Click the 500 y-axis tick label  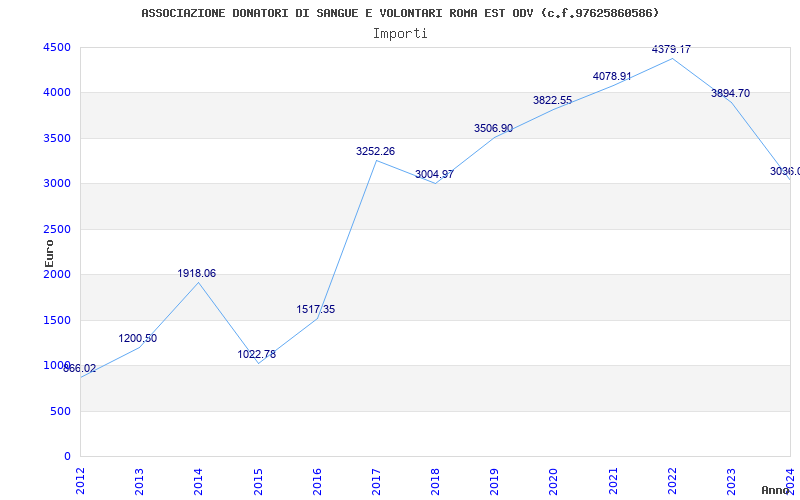[x=60, y=411]
